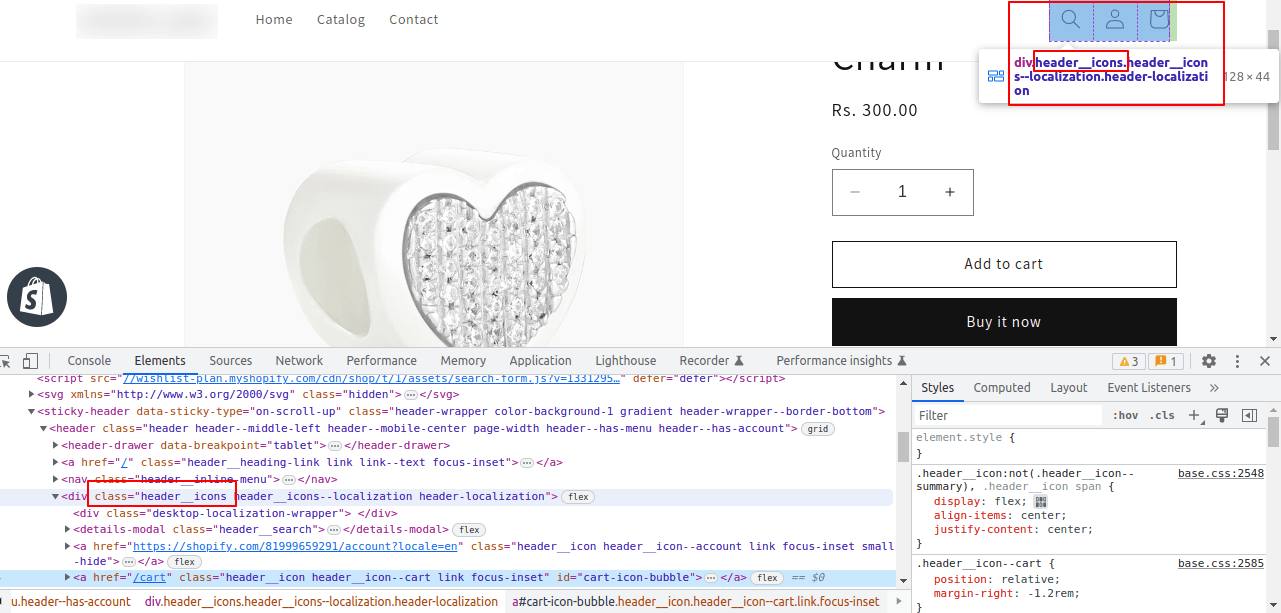Increase quantity with the plus button
The height and width of the screenshot is (613, 1281).
pyautogui.click(x=949, y=192)
